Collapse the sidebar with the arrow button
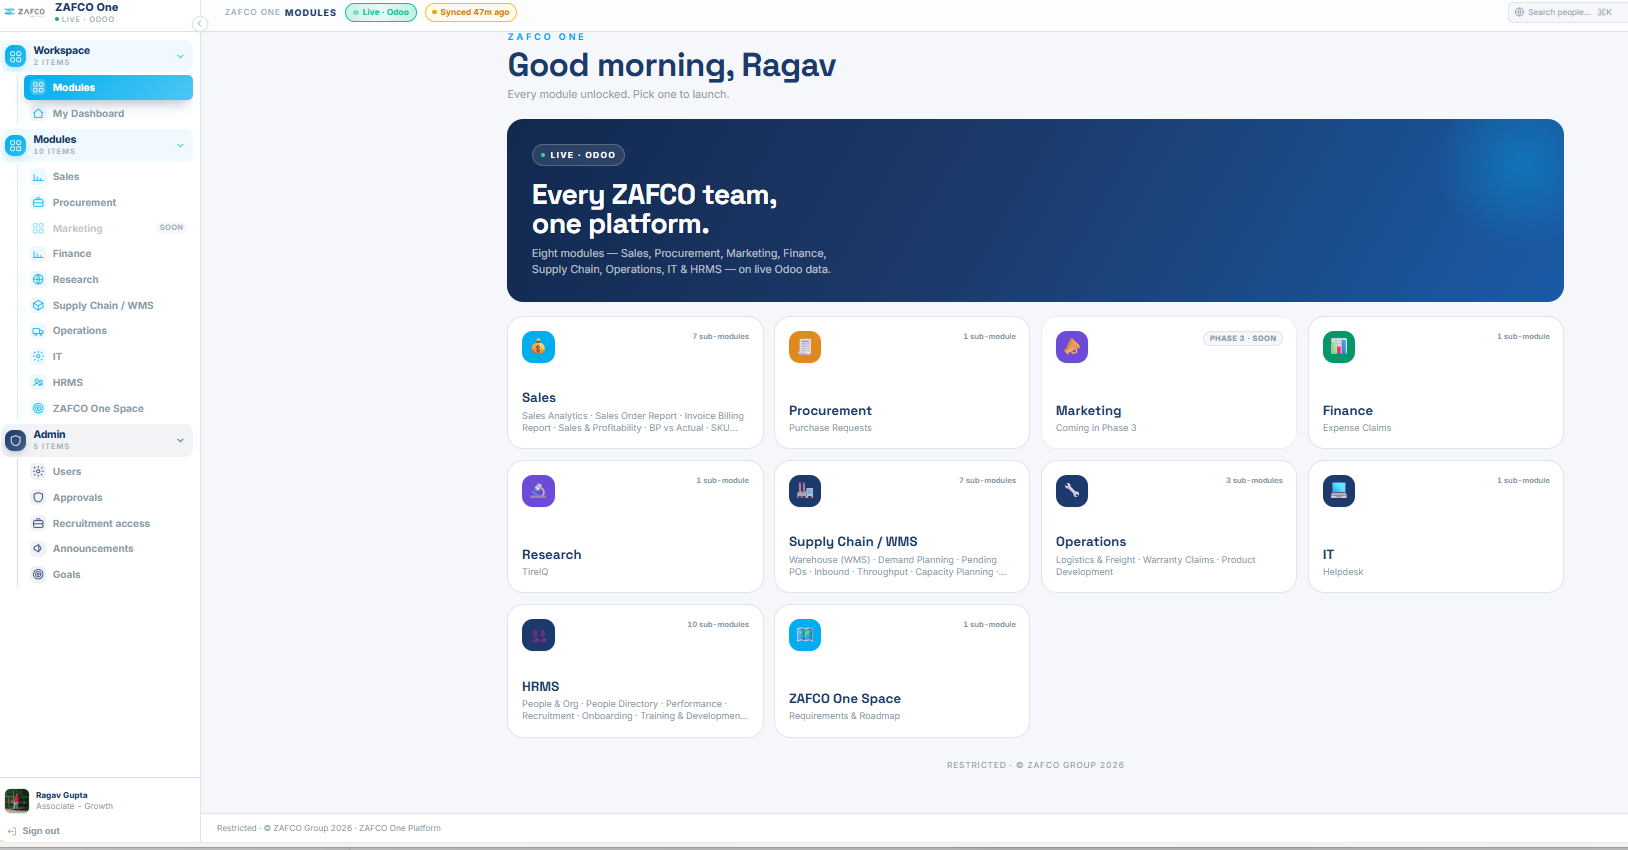This screenshot has height=850, width=1628. pos(200,24)
